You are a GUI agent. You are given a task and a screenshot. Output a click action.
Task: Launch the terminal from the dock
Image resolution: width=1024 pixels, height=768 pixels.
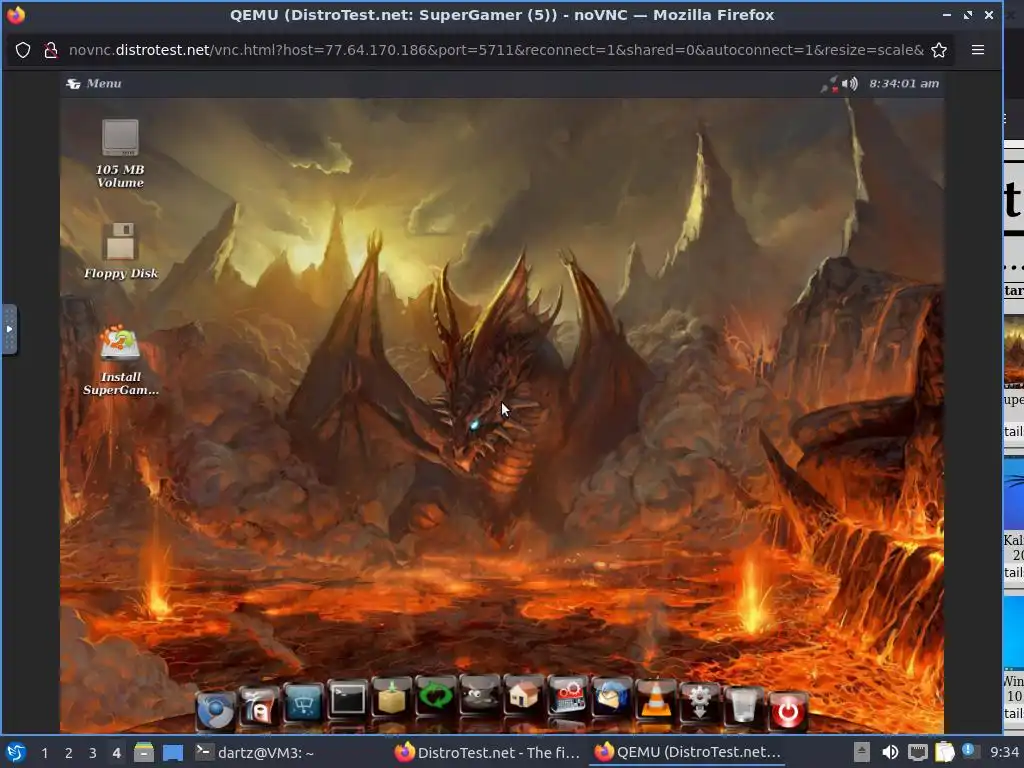pyautogui.click(x=347, y=700)
